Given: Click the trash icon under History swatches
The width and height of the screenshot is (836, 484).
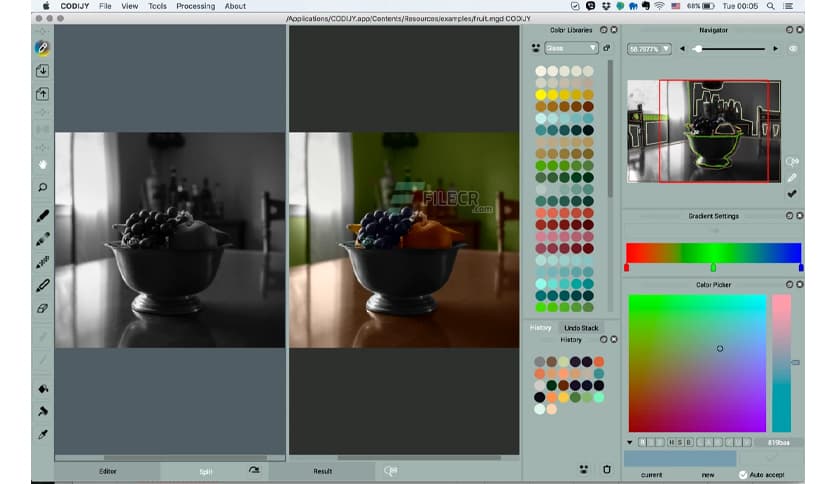Looking at the screenshot, I should (x=607, y=469).
